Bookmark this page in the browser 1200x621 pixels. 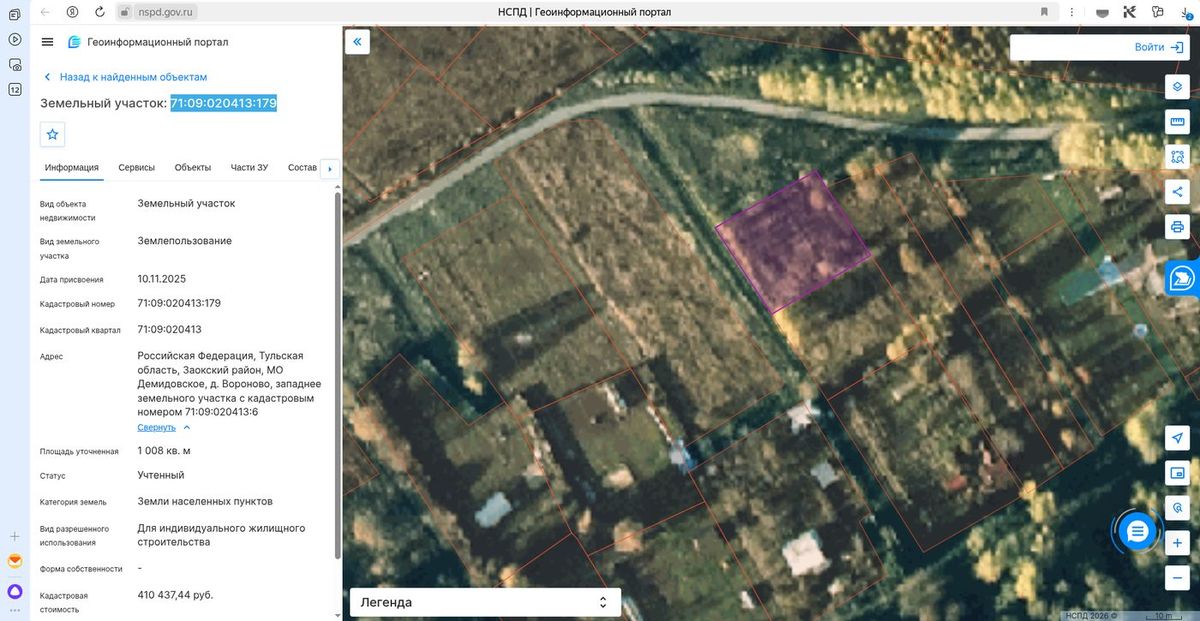[1045, 12]
